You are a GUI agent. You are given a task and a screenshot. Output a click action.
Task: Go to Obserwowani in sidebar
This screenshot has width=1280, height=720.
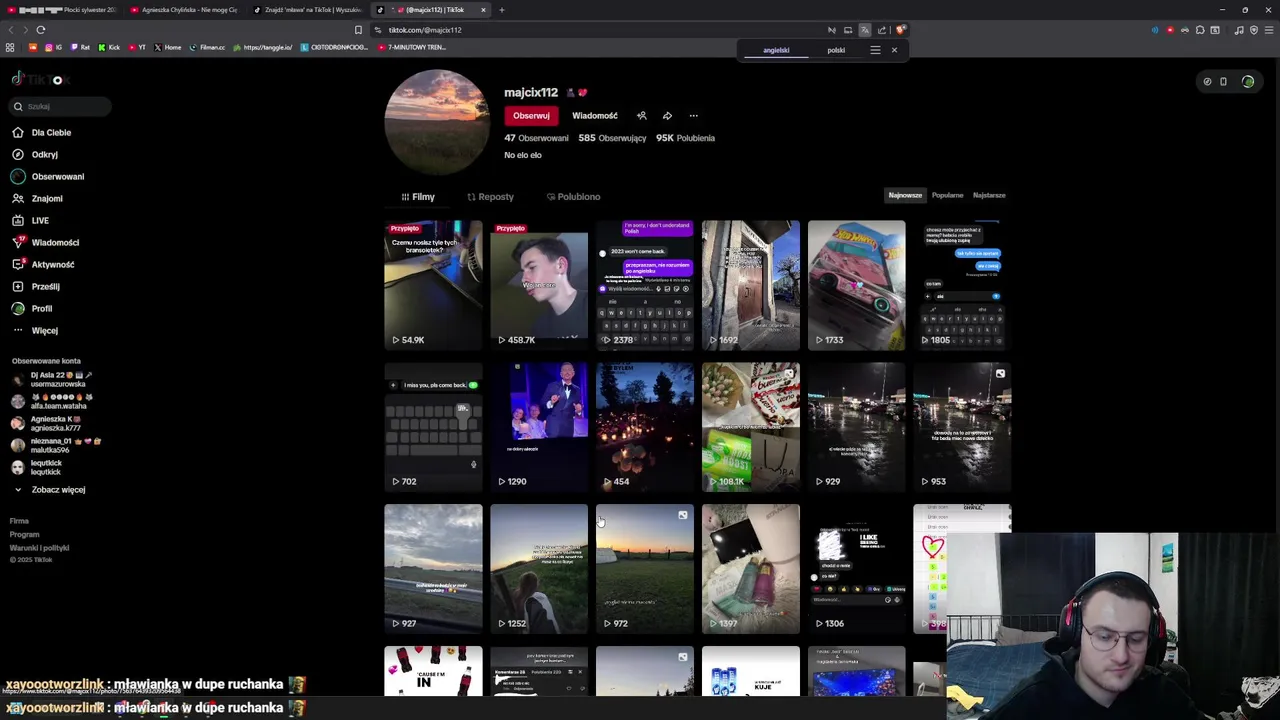point(48,176)
